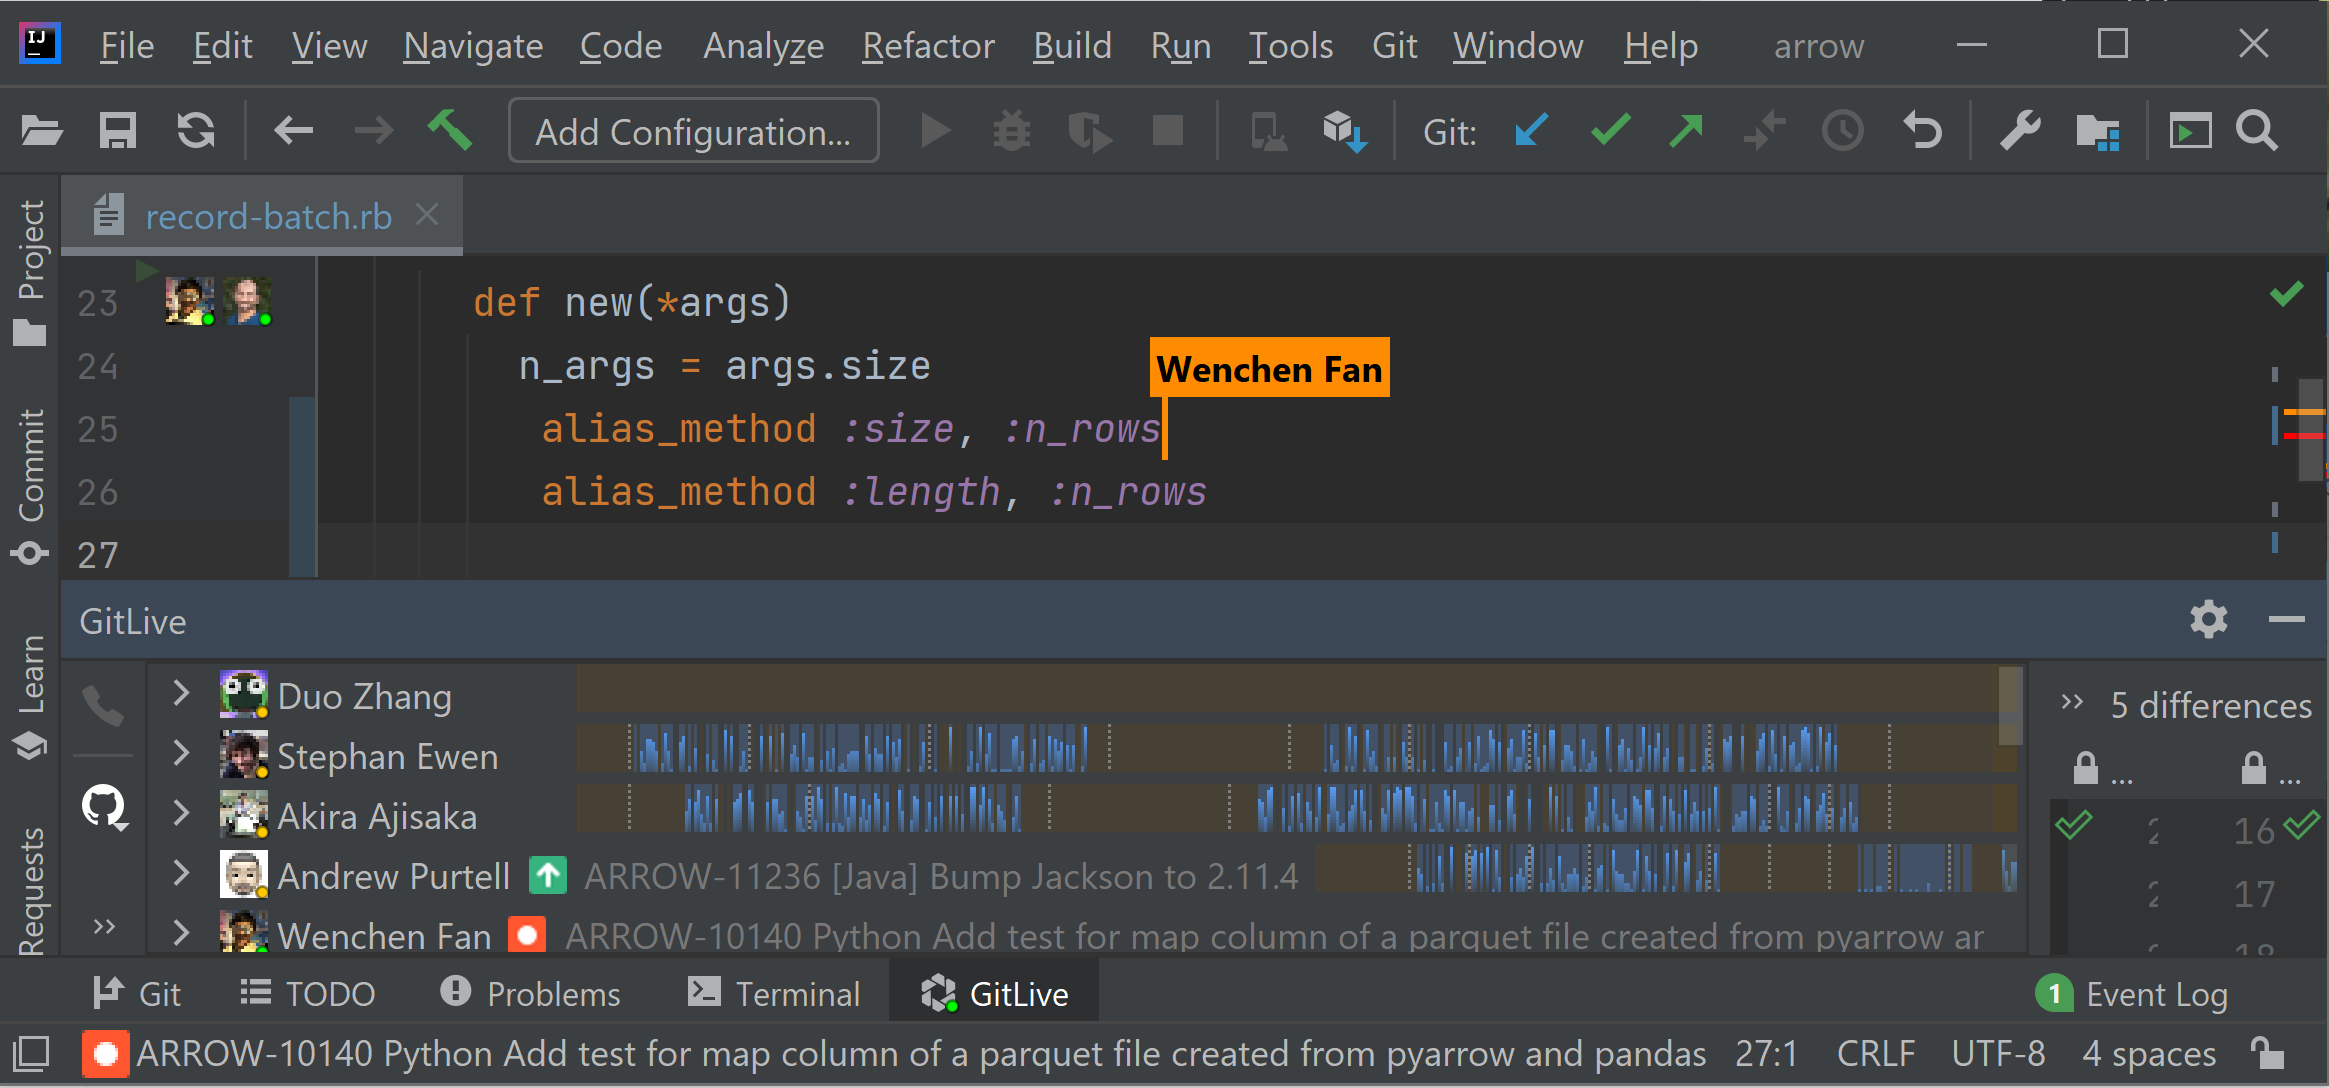2329x1088 pixels.
Task: Click the Git Push arrow icon
Action: click(x=1686, y=131)
